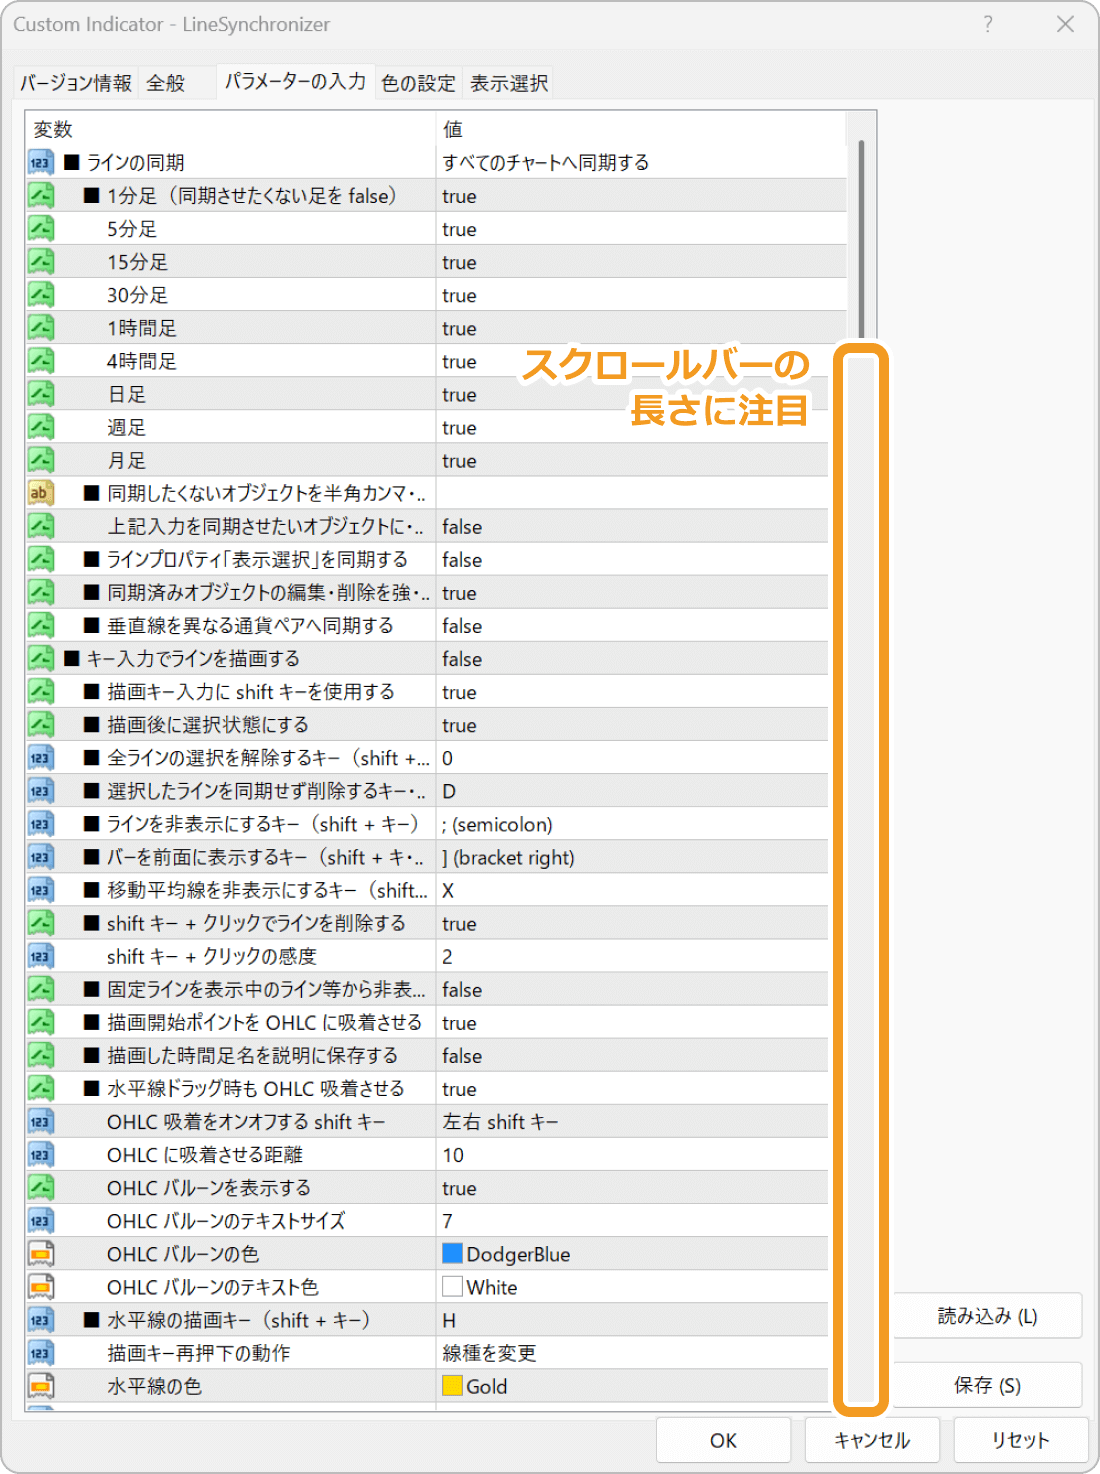1100x1474 pixels.
Task: Click the integer icon beside ラインを非表示にするキー
Action: coord(40,823)
